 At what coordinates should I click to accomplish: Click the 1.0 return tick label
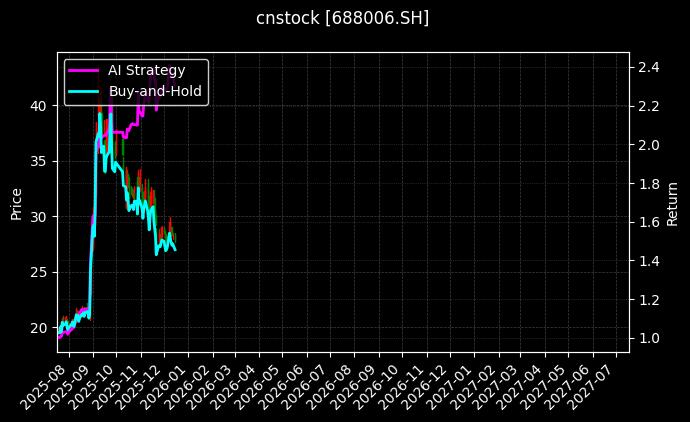(x=649, y=339)
